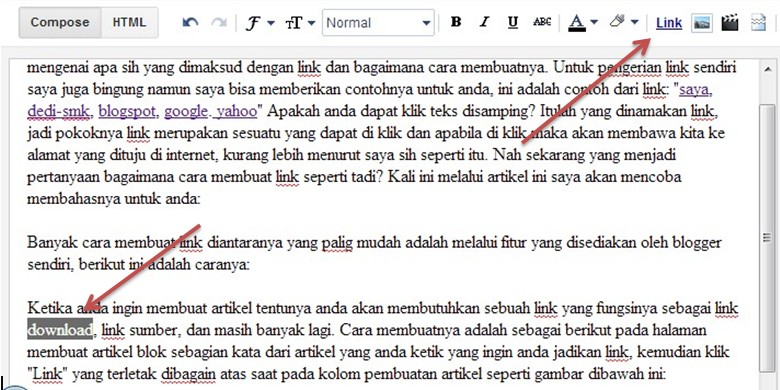Click the "yahoo" hyperlink
Viewport: 780px width, 390px height.
point(237,111)
